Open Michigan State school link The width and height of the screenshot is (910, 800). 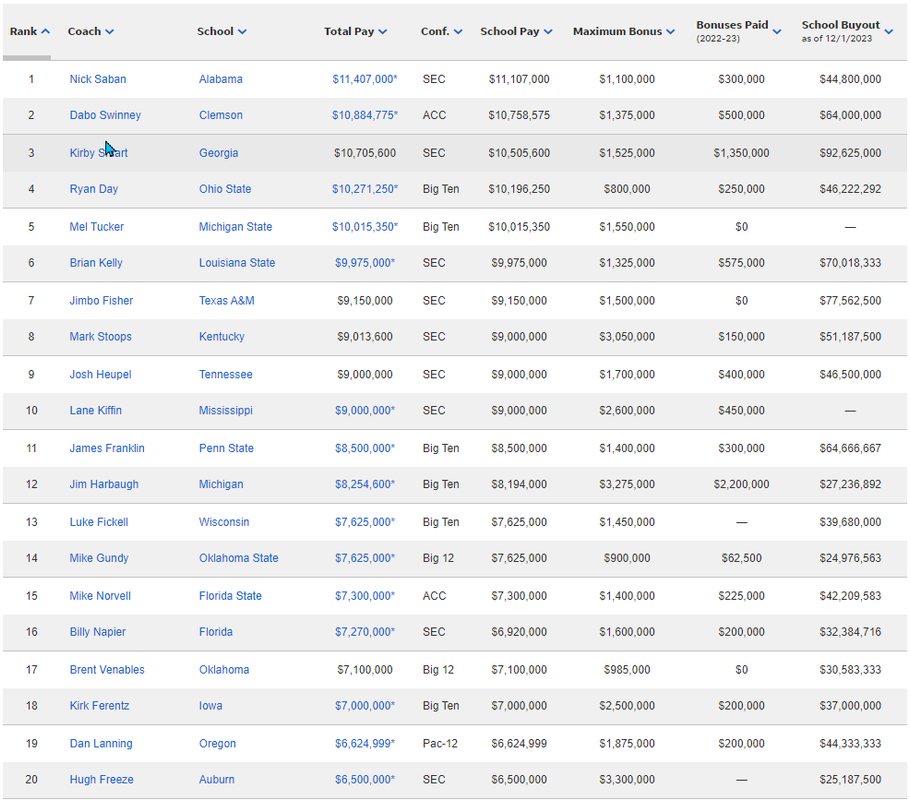coord(236,226)
